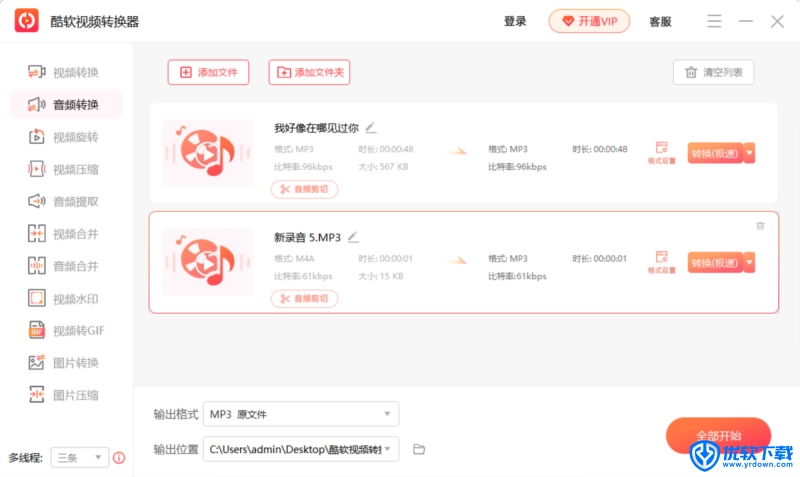Viewport: 800px width, 477px height.
Task: Expand convert mode arrow for 新录音 5.MP3
Action: click(749, 263)
